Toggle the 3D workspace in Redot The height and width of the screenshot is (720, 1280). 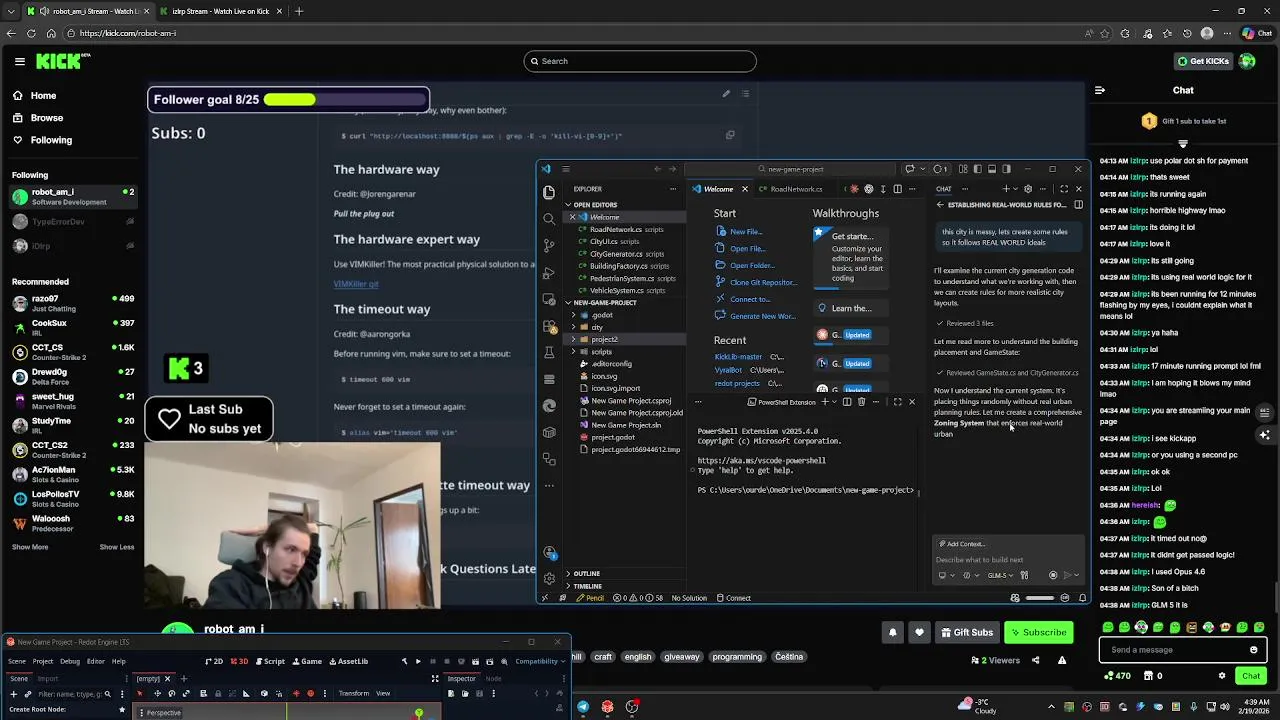click(x=238, y=661)
